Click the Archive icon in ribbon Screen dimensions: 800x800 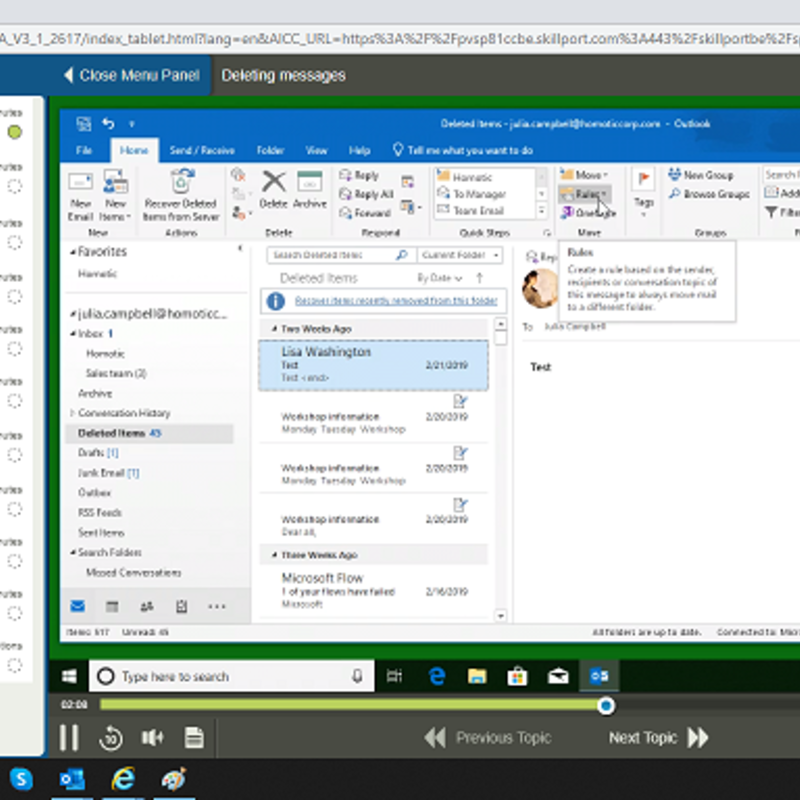[310, 190]
